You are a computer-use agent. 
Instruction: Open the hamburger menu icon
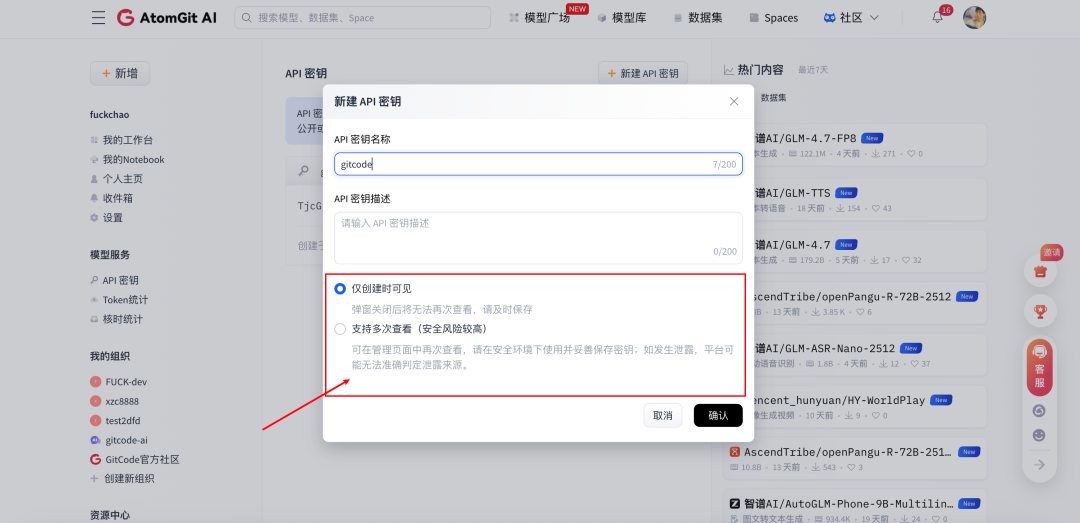[98, 18]
